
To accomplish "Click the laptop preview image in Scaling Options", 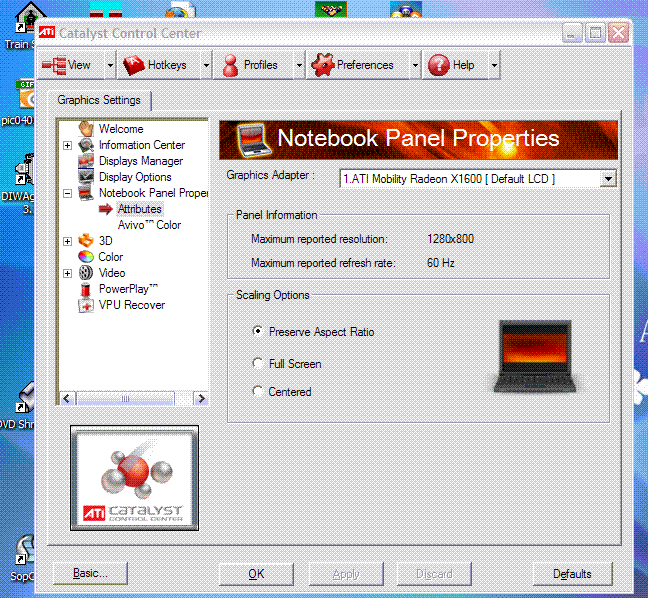I will coord(535,356).
